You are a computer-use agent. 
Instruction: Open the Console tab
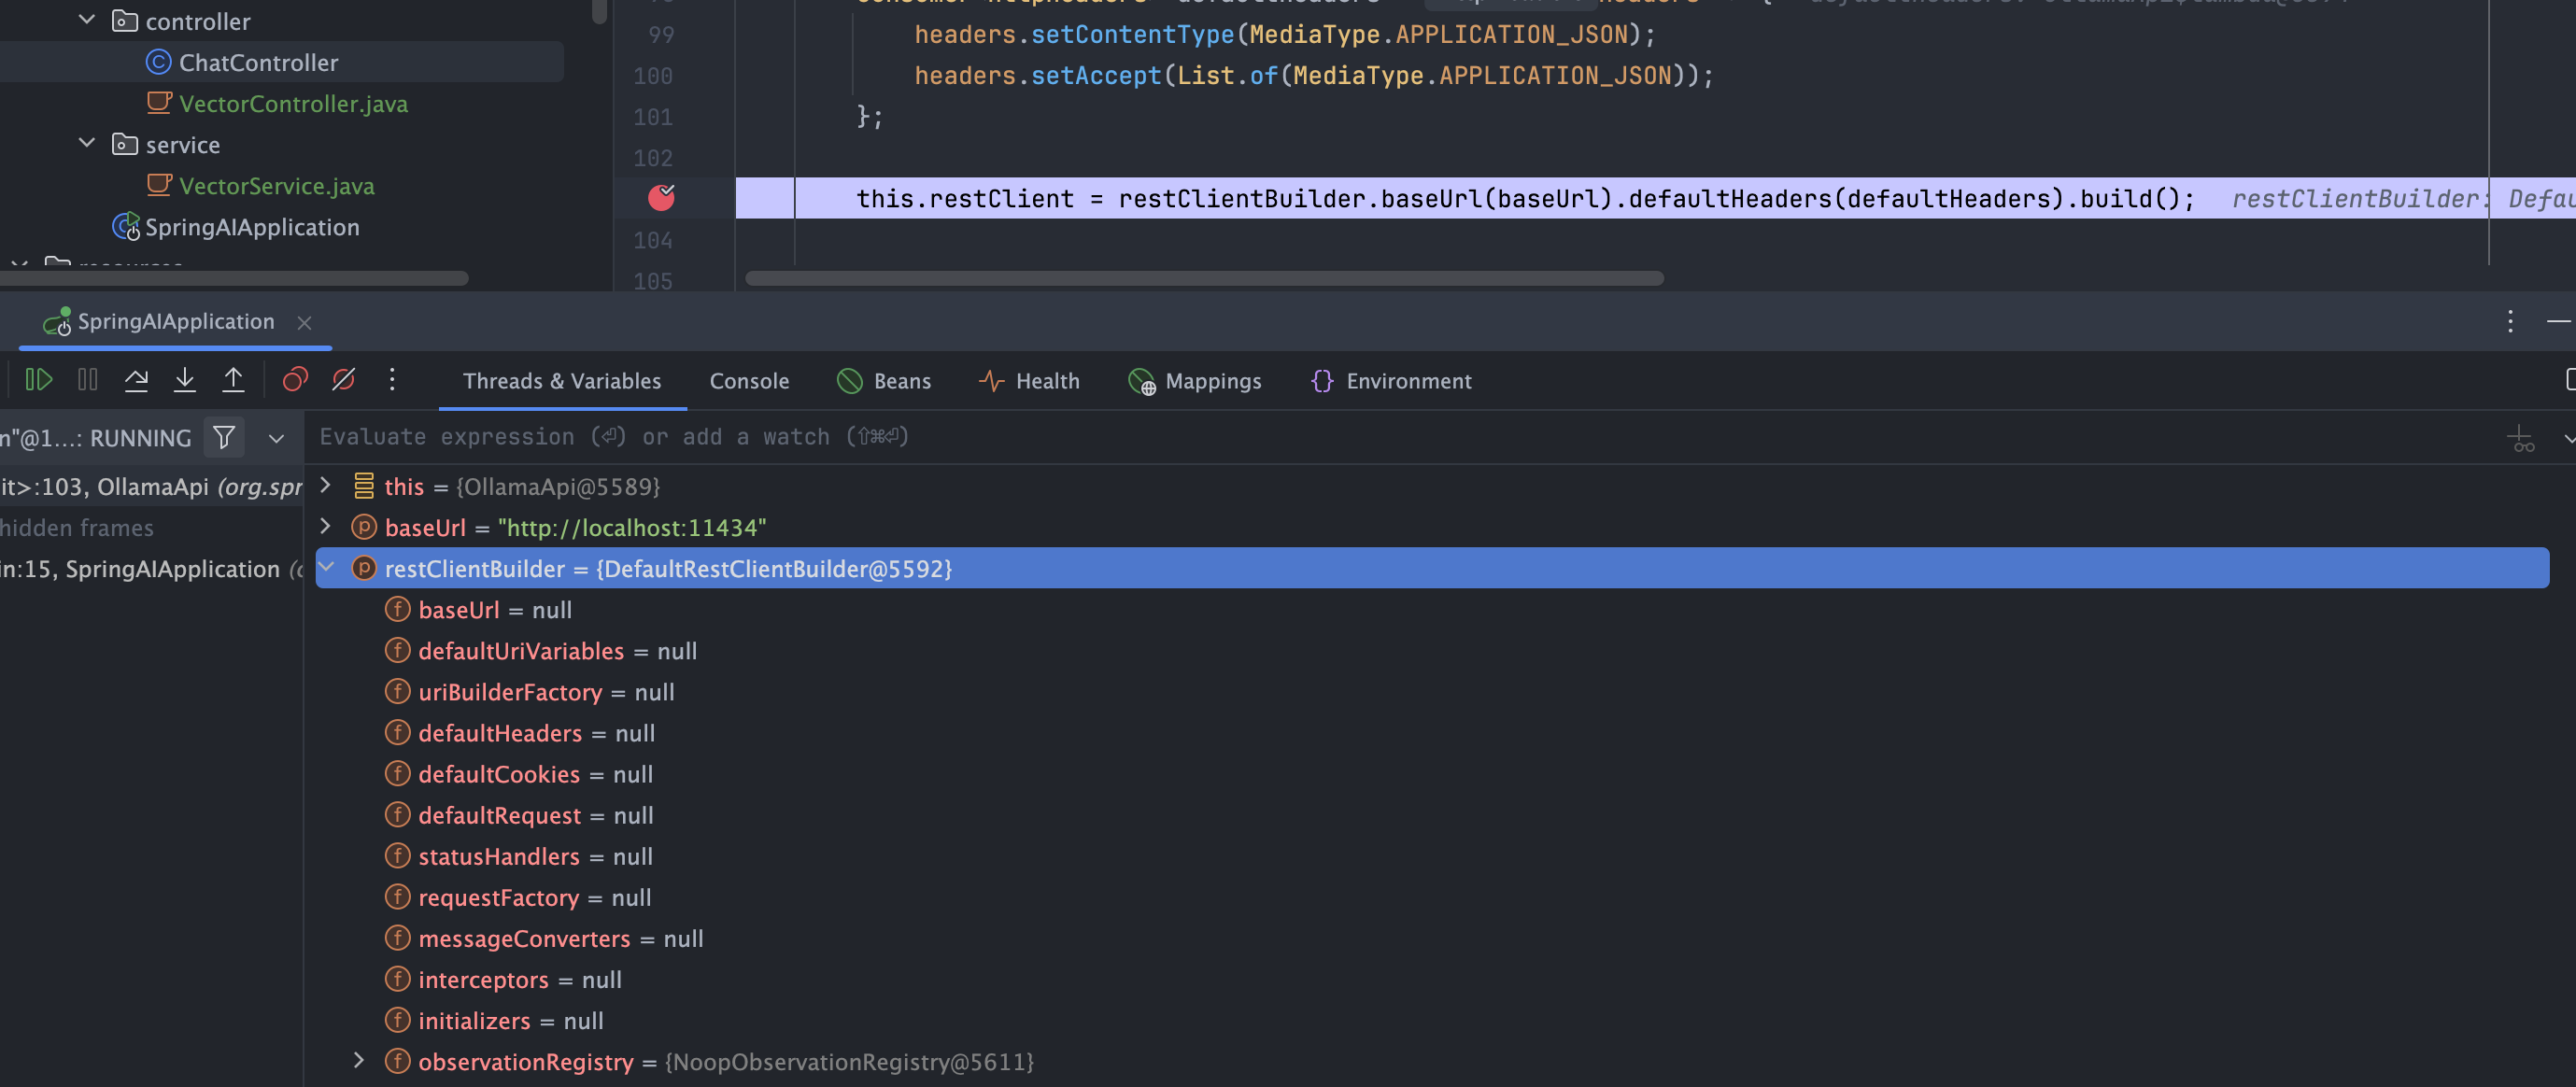click(x=749, y=381)
